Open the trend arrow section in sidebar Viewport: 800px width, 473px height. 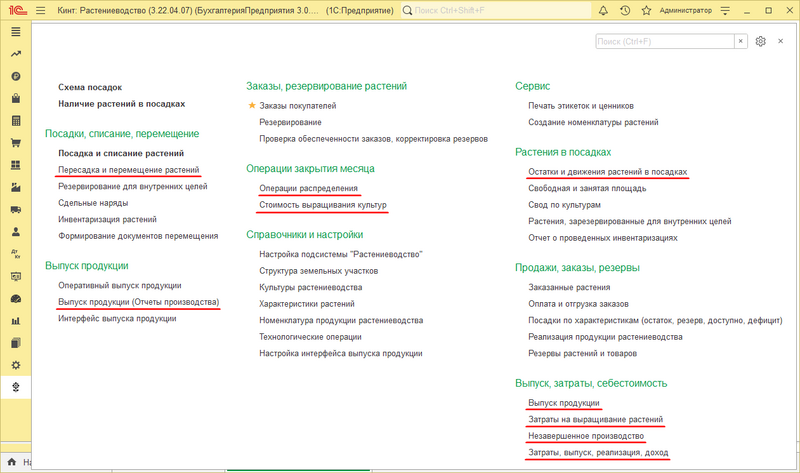(x=16, y=54)
